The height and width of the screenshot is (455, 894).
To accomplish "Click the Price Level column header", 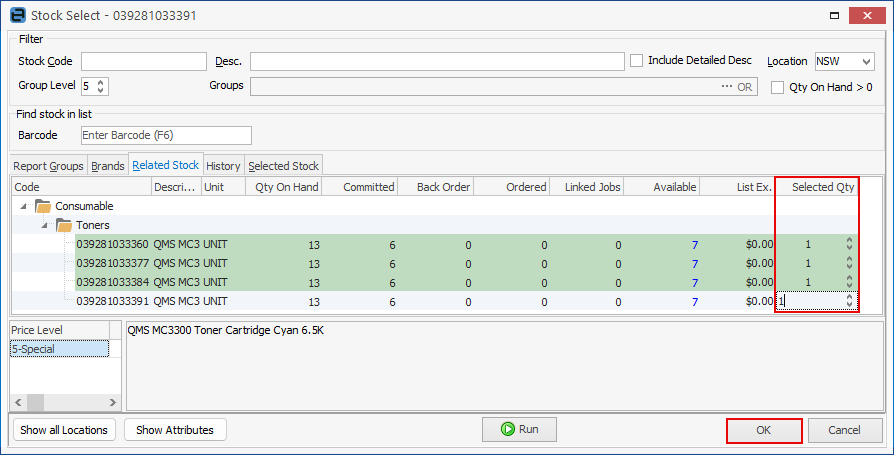I will 60,330.
